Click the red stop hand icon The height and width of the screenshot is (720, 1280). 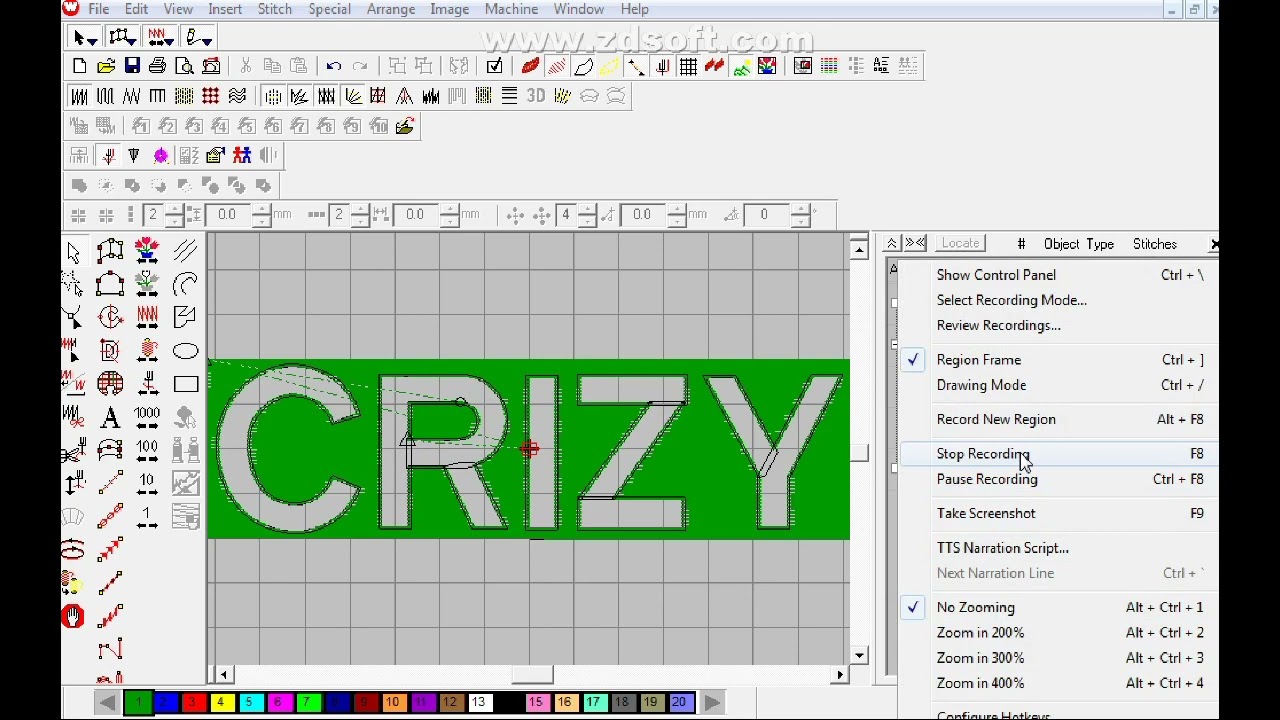click(x=73, y=616)
